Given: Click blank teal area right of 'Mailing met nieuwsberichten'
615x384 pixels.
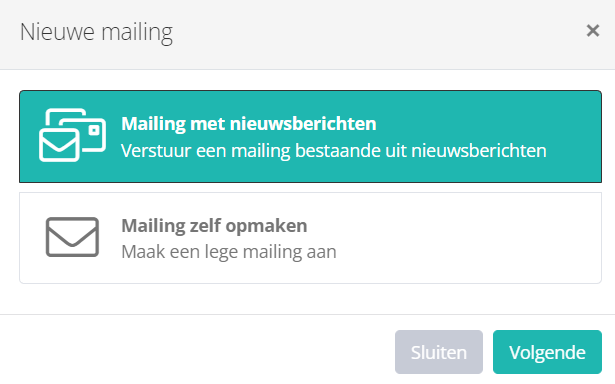Looking at the screenshot, I should [x=486, y=124].
